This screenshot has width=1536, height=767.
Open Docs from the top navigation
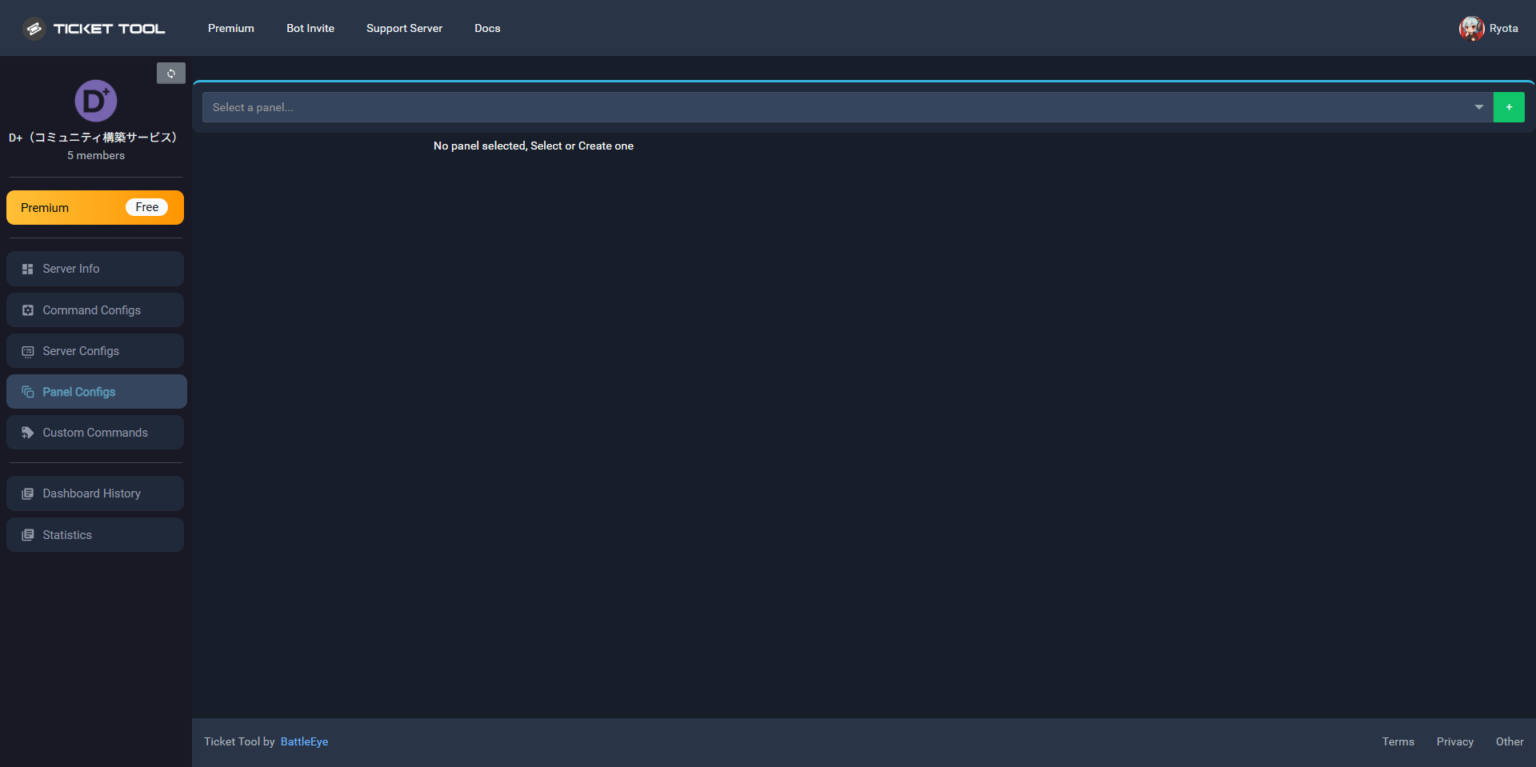(x=487, y=28)
